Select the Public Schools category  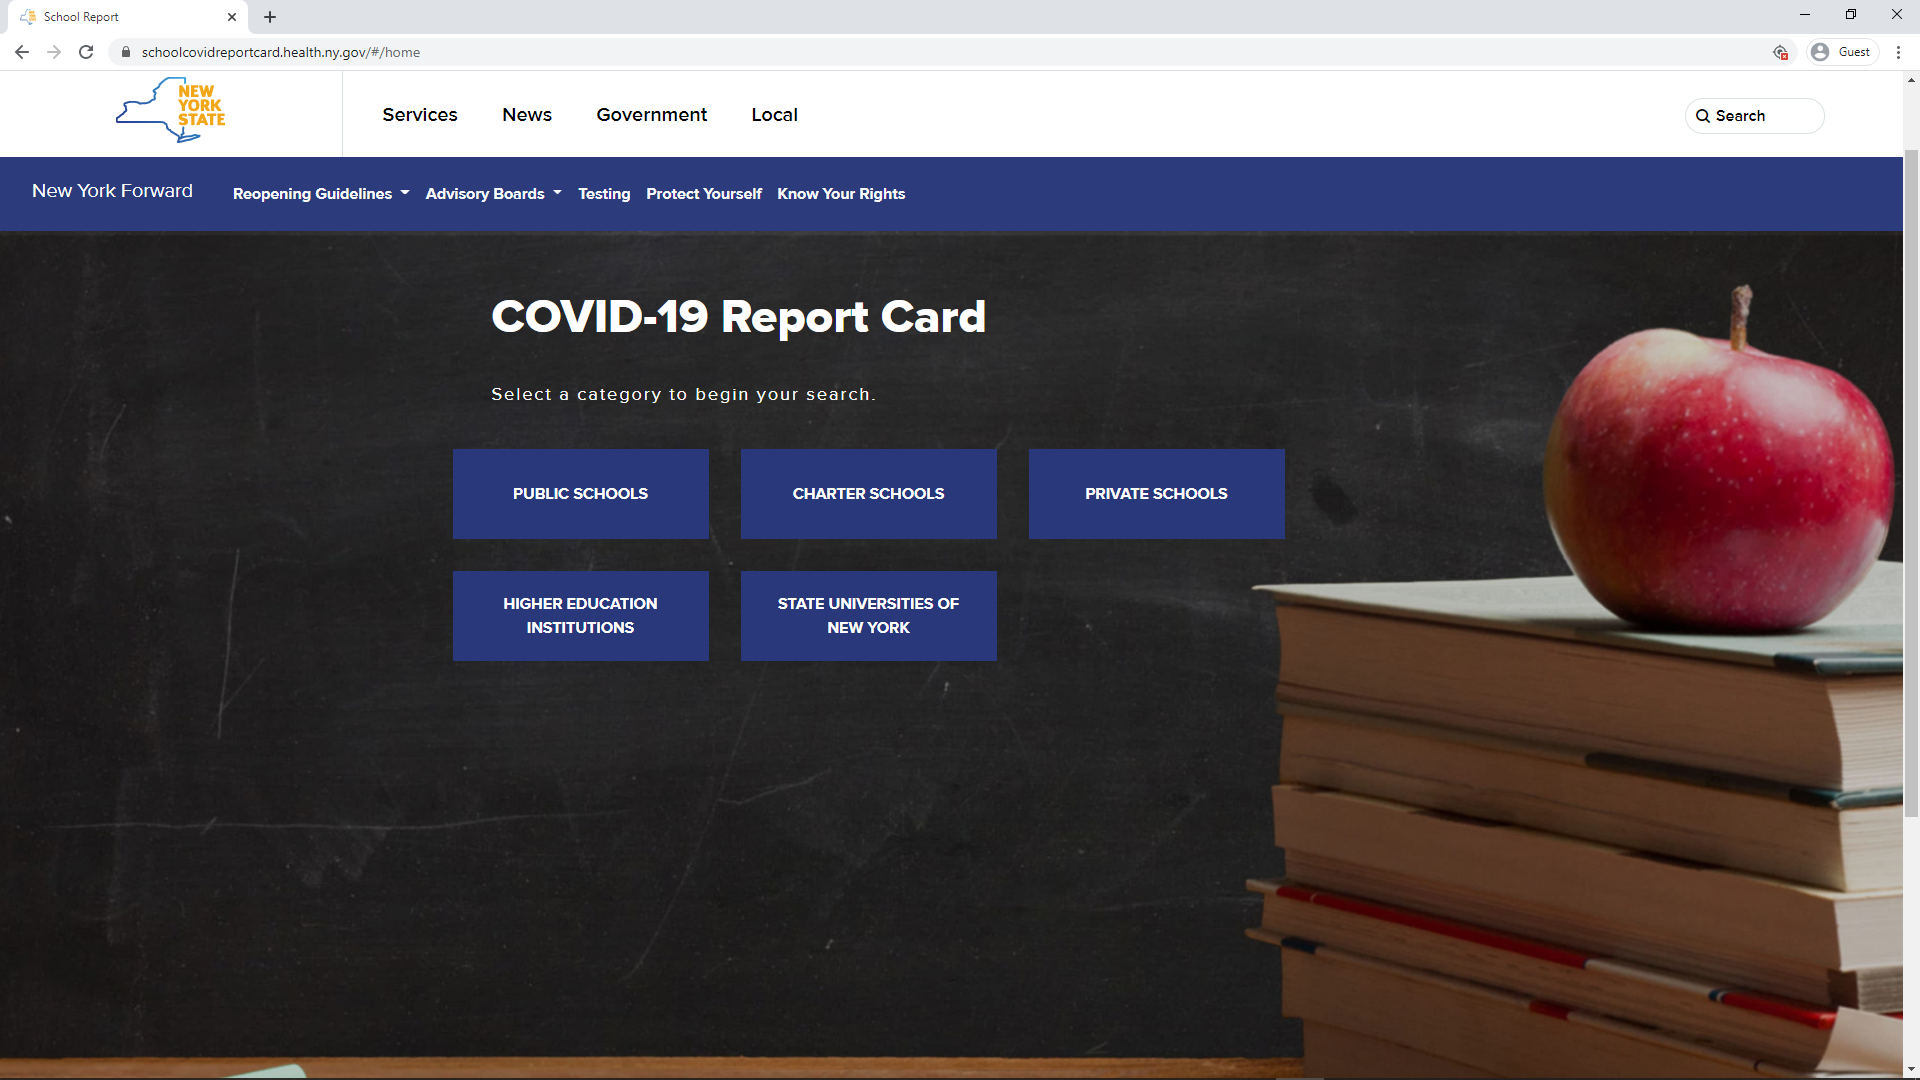pos(581,494)
